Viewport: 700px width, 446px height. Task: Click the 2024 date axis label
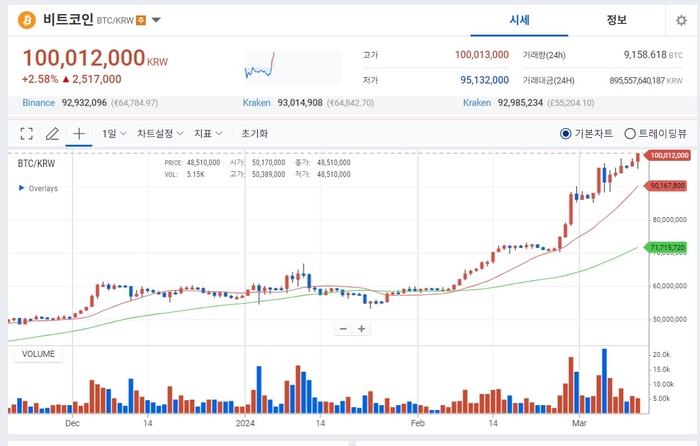pos(245,423)
